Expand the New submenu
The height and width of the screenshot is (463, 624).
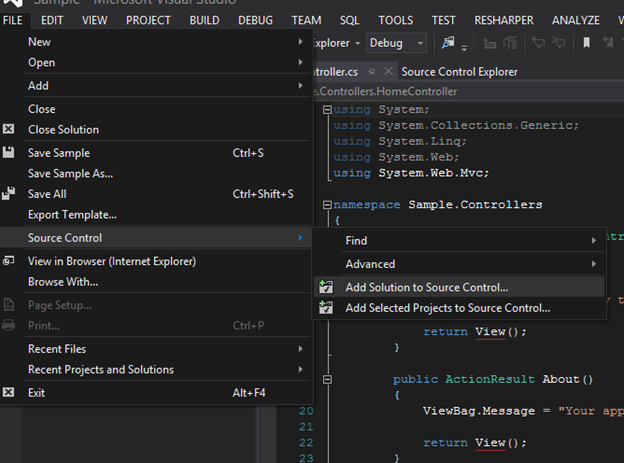point(300,41)
